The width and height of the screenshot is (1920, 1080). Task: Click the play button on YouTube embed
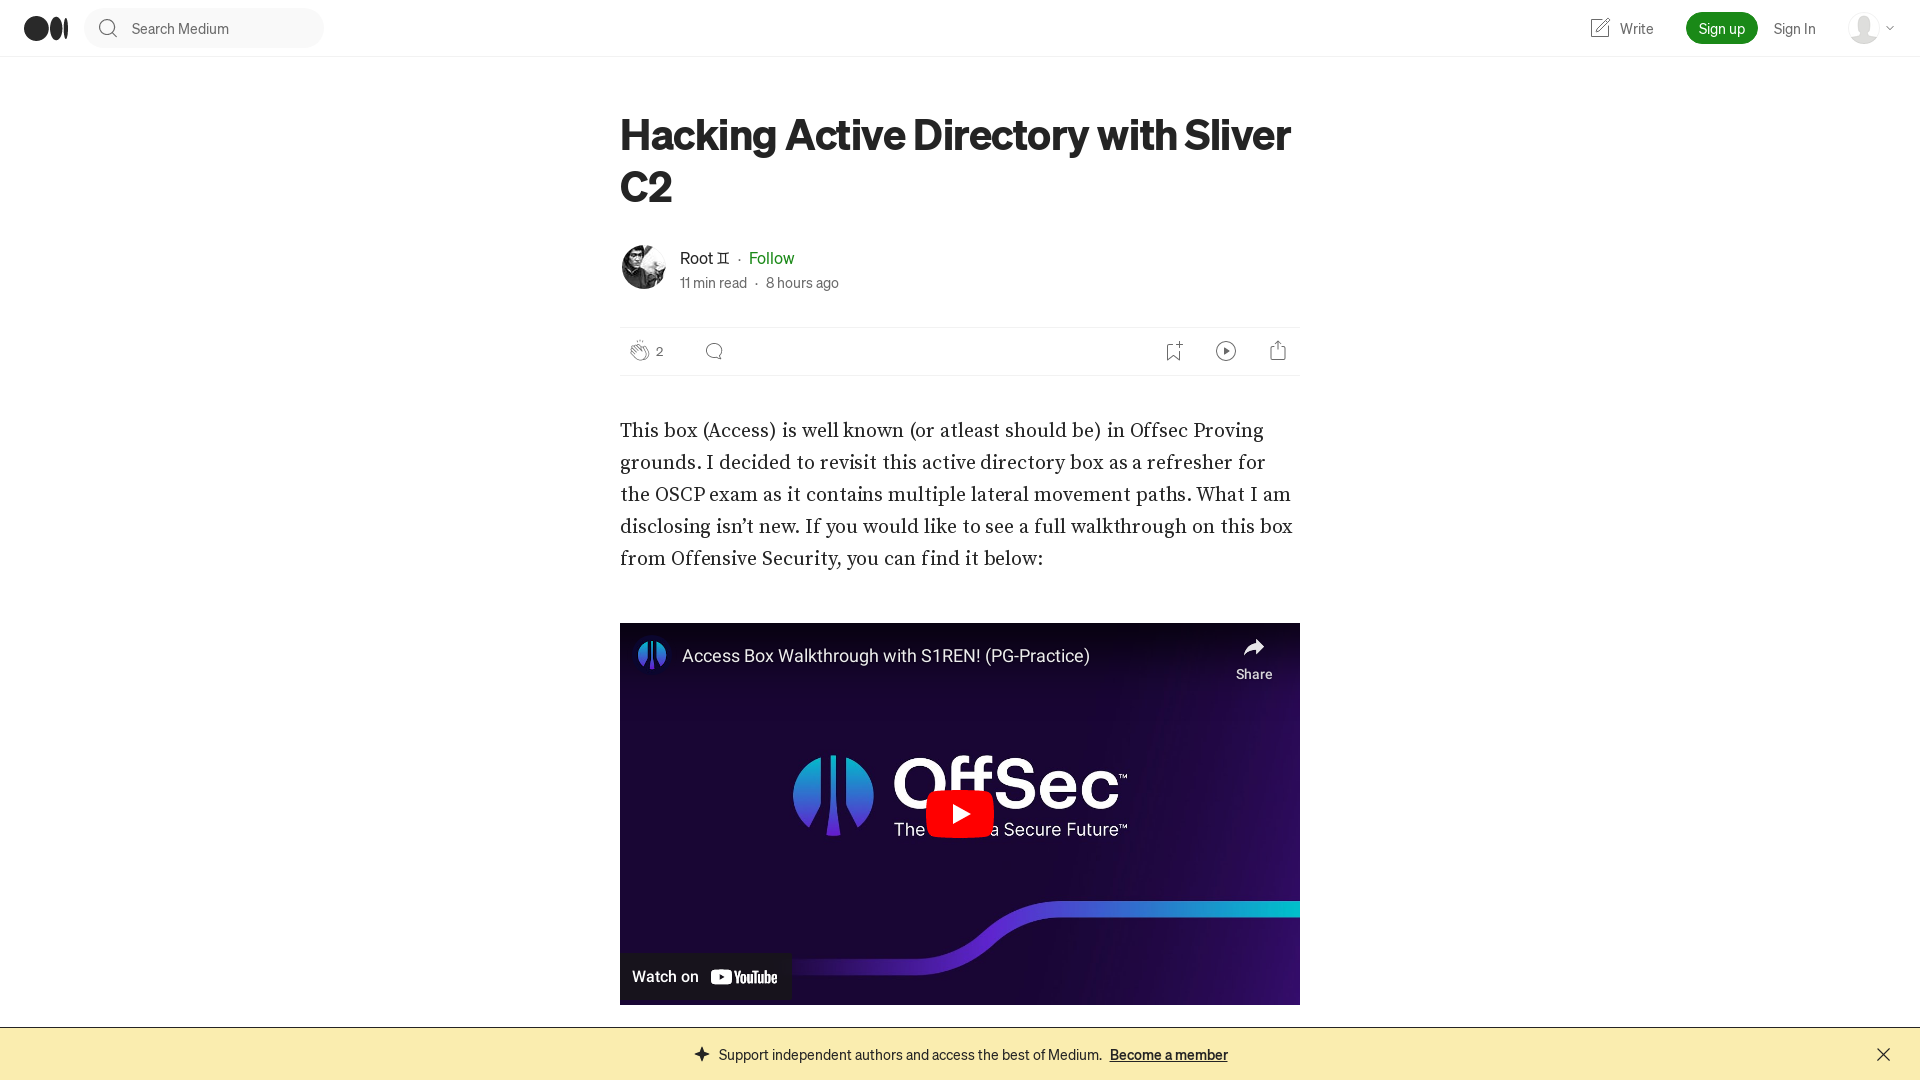[x=960, y=814]
